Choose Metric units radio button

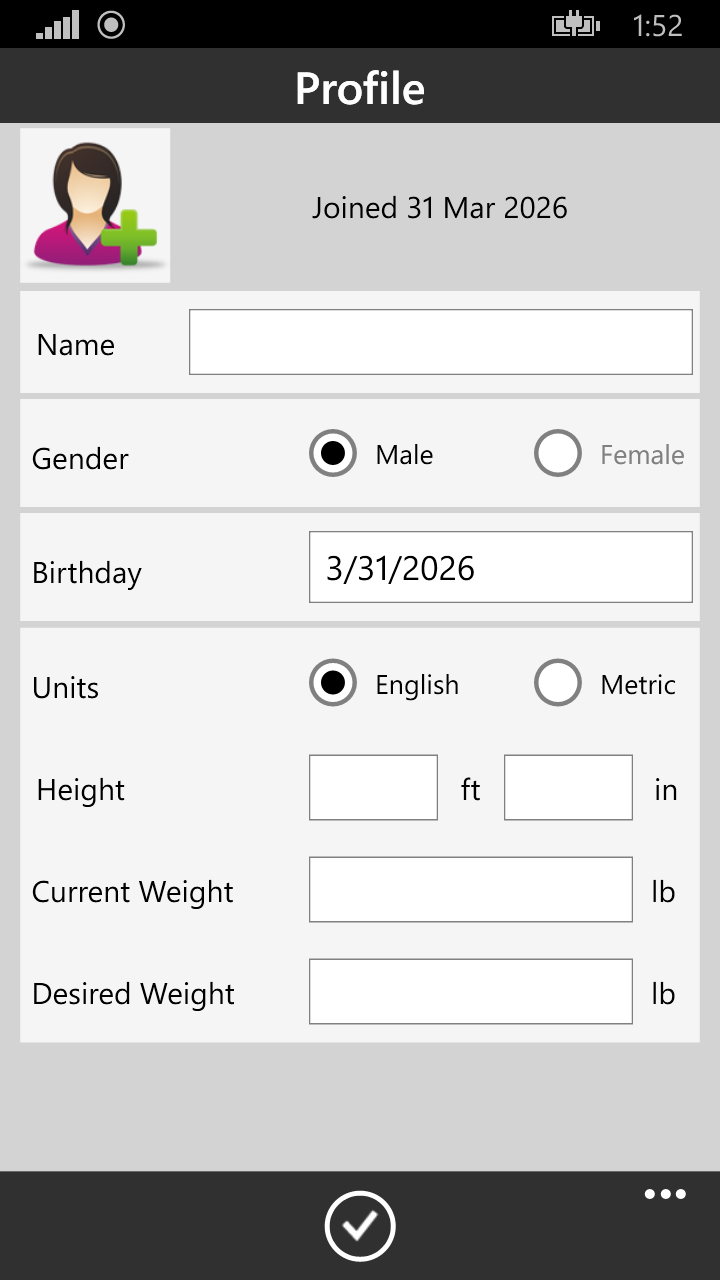point(558,684)
